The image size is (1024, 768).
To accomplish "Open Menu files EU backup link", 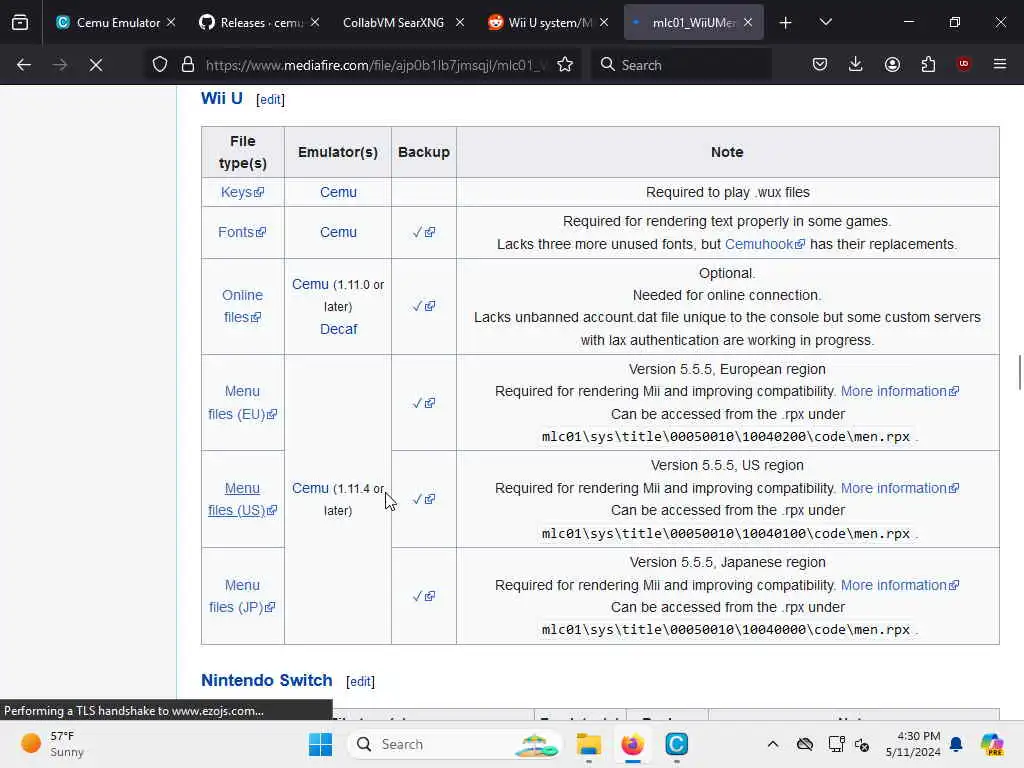I will (x=424, y=403).
